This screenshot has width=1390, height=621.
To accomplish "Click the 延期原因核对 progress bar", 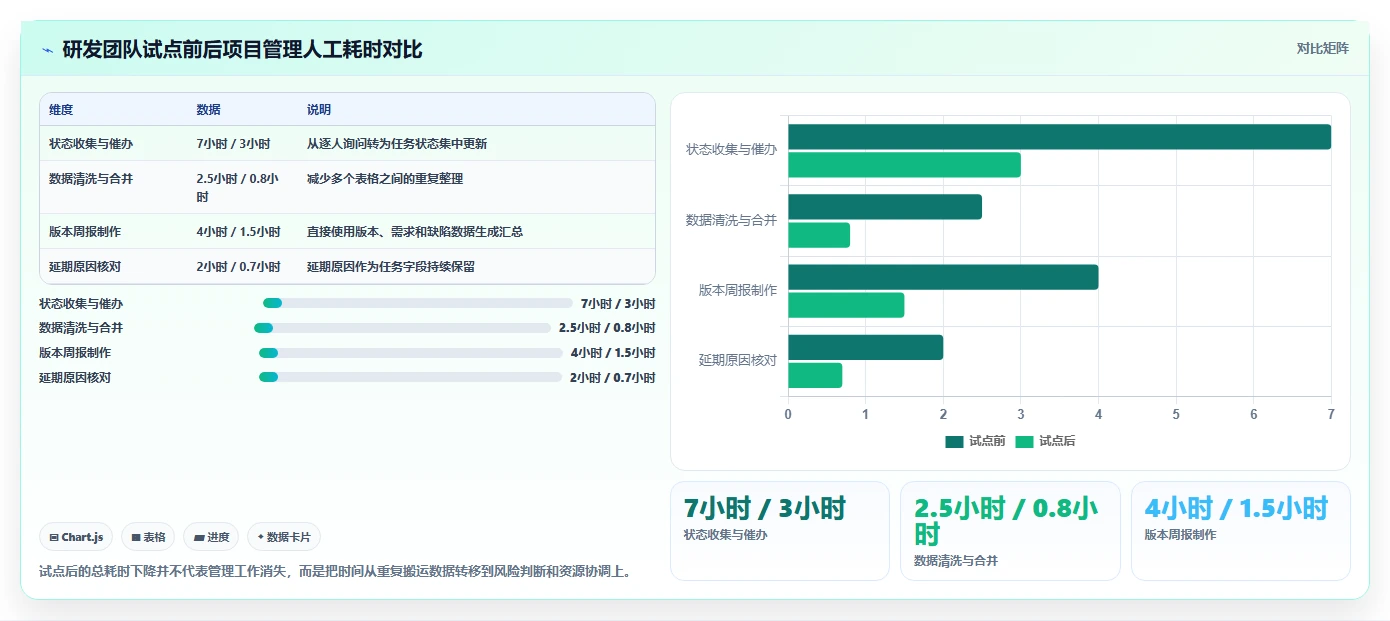I will click(x=410, y=377).
